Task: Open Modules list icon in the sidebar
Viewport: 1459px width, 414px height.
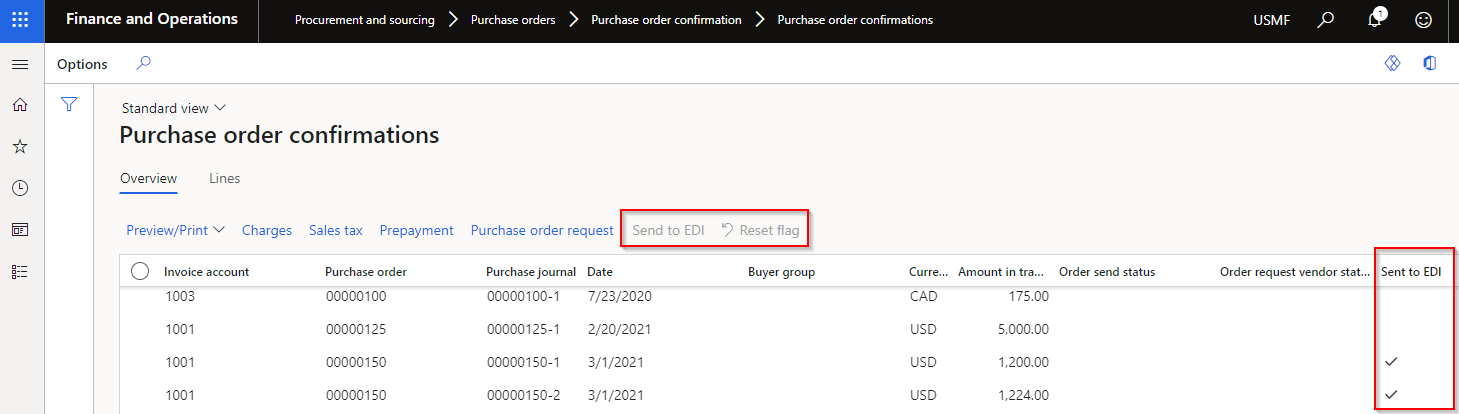Action: tap(20, 271)
